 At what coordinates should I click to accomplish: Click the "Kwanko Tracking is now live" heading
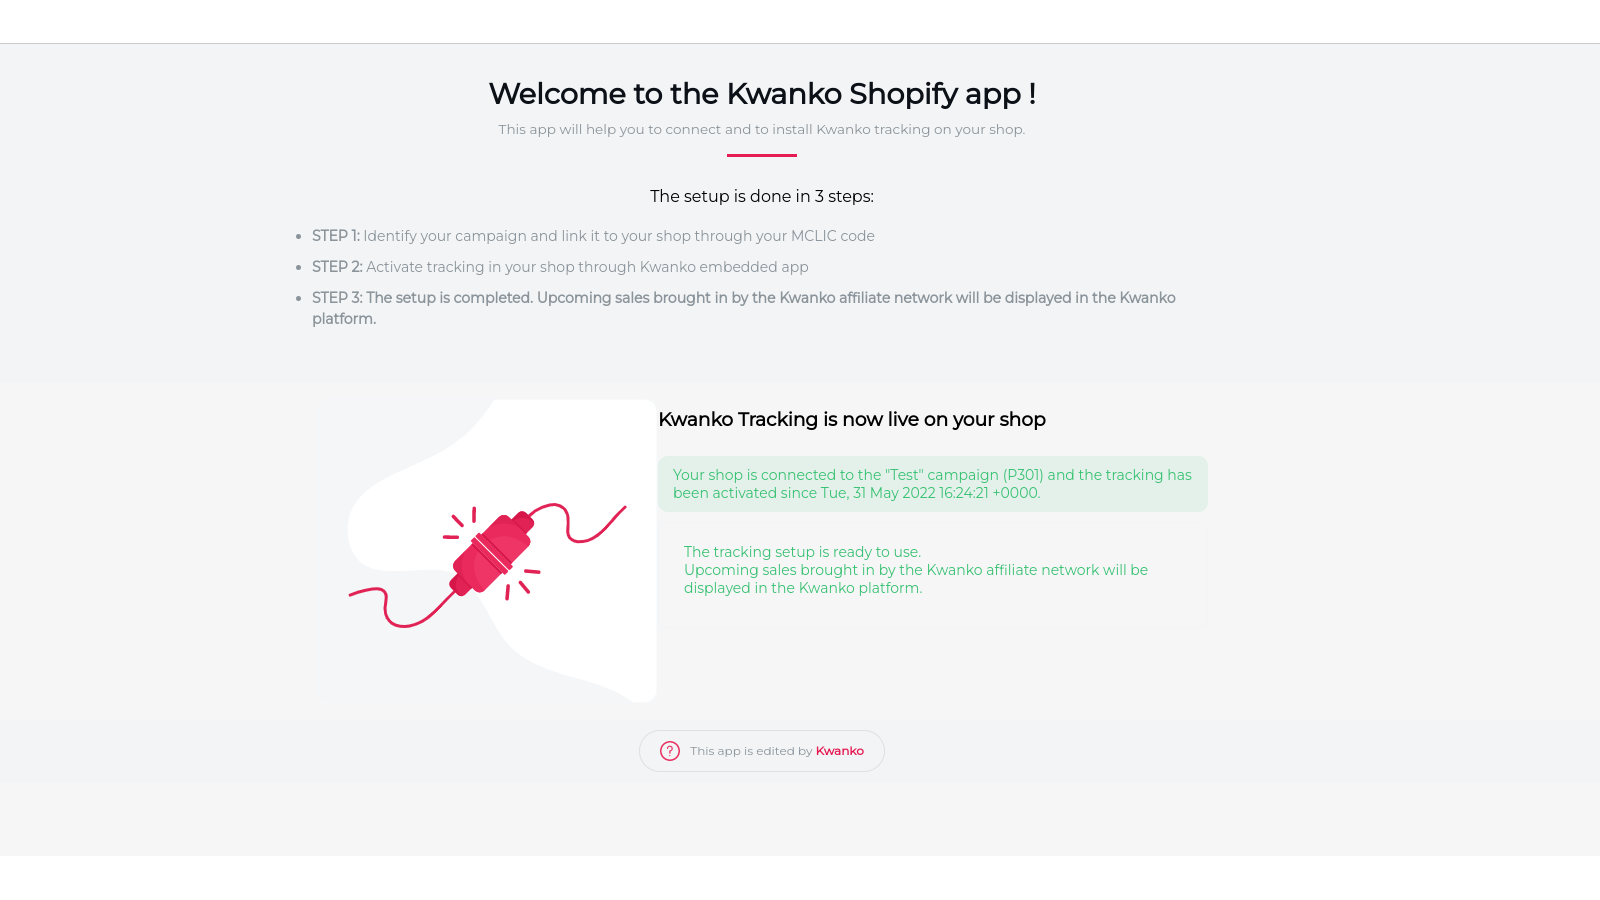tap(852, 420)
